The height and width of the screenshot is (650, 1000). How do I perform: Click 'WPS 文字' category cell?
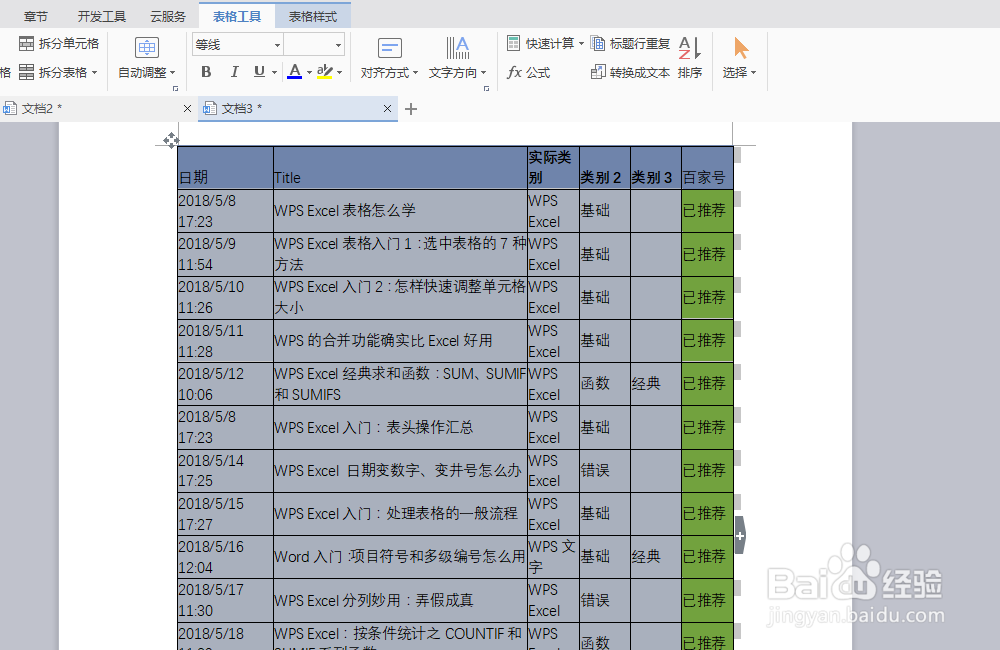(x=554, y=557)
